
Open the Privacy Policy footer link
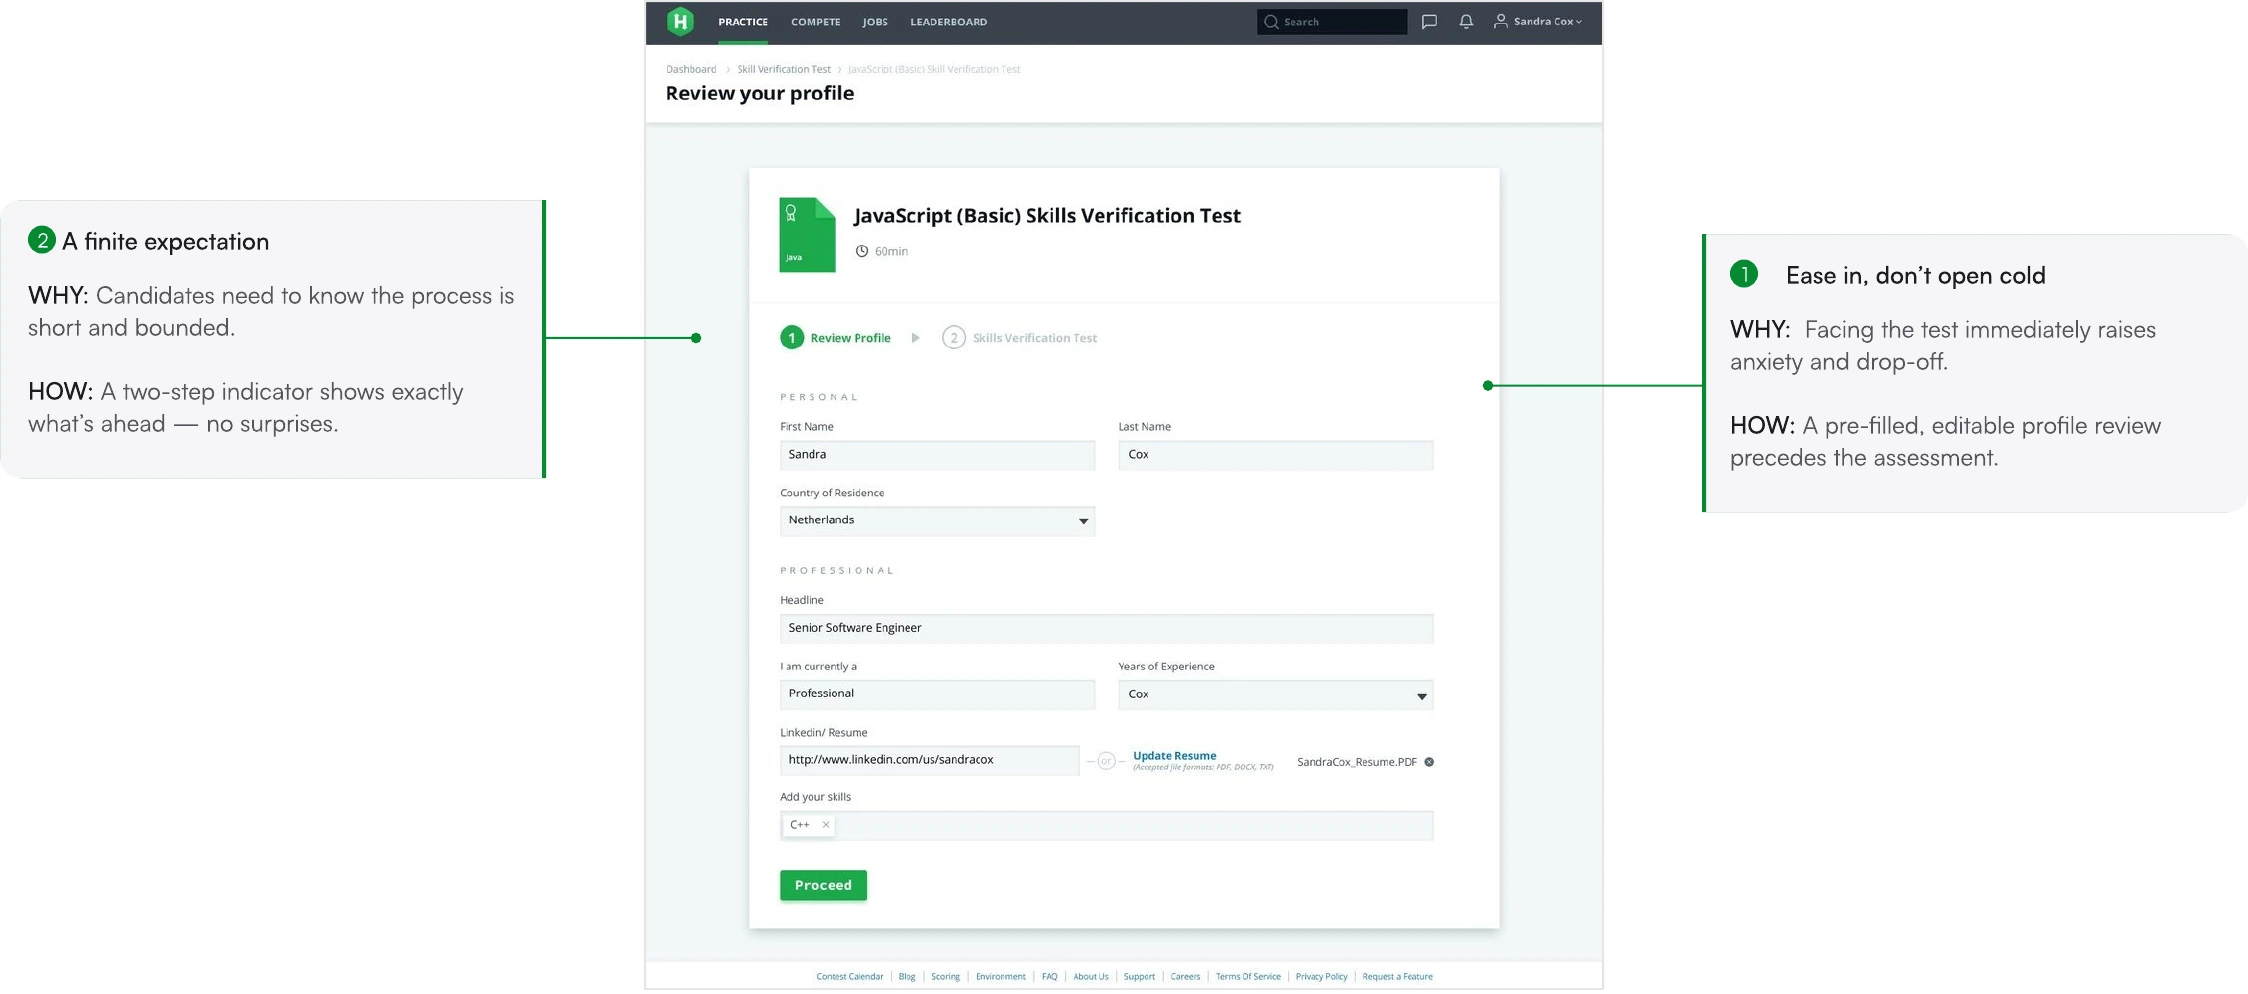tap(1321, 977)
